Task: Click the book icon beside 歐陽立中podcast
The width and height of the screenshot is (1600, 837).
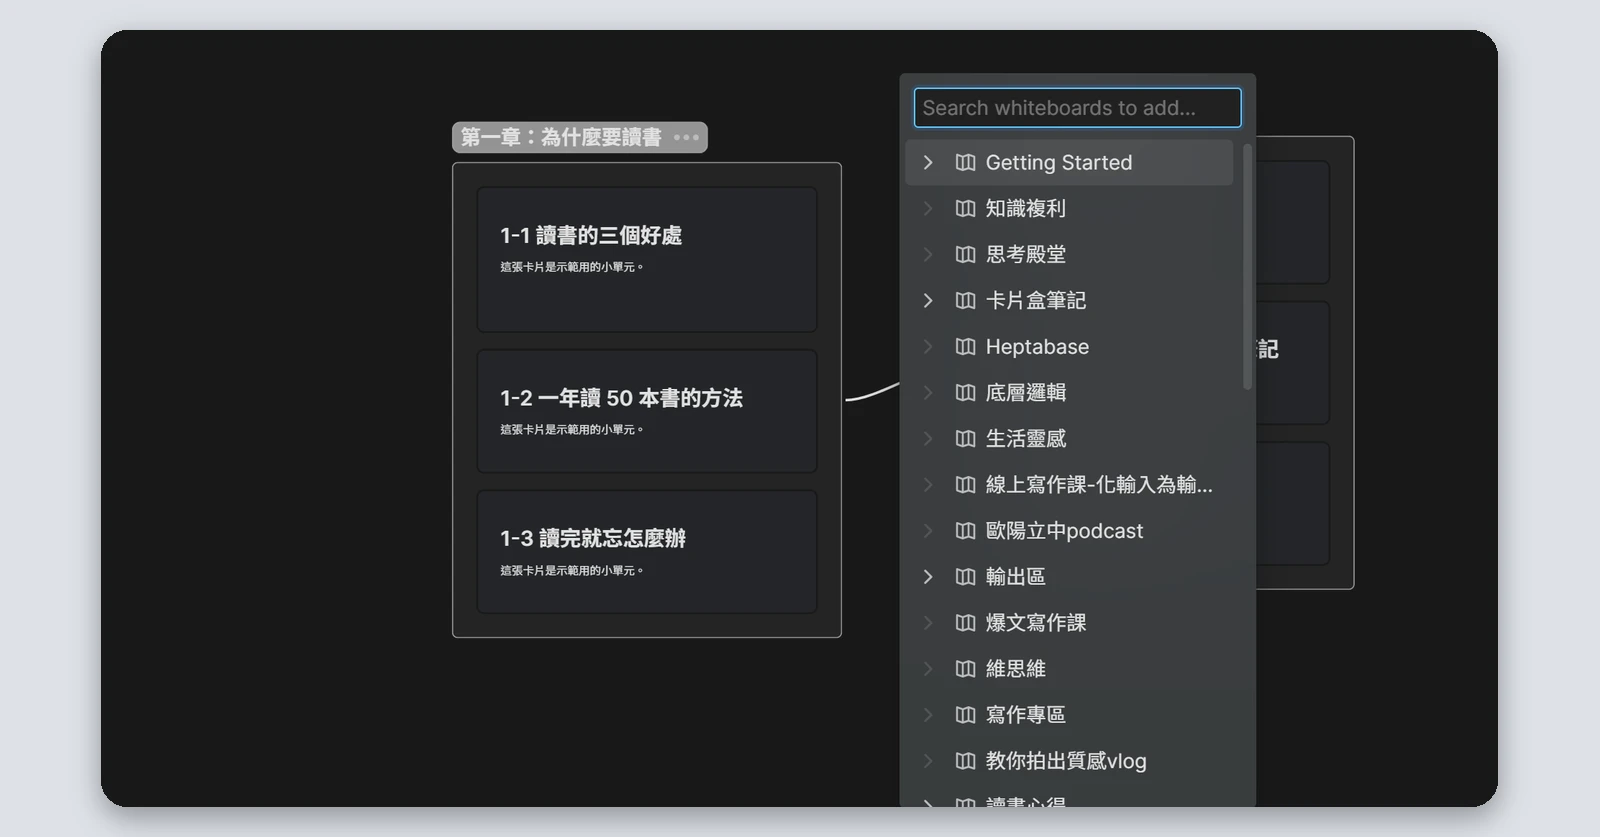Action: click(965, 530)
